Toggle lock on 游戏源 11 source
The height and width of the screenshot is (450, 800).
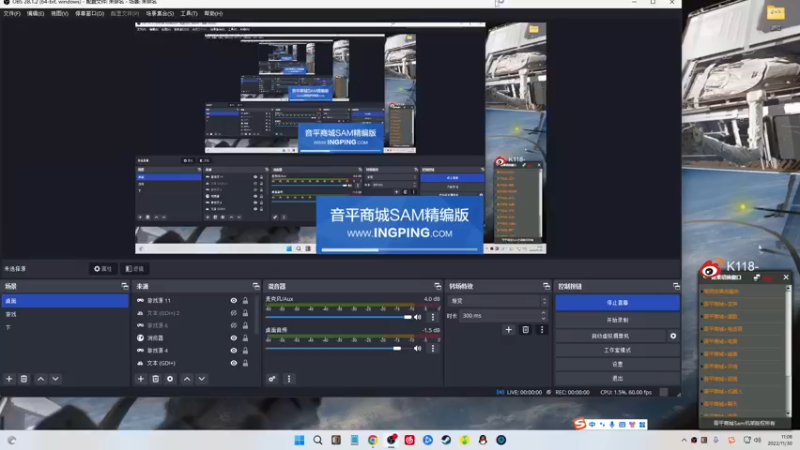(x=245, y=301)
